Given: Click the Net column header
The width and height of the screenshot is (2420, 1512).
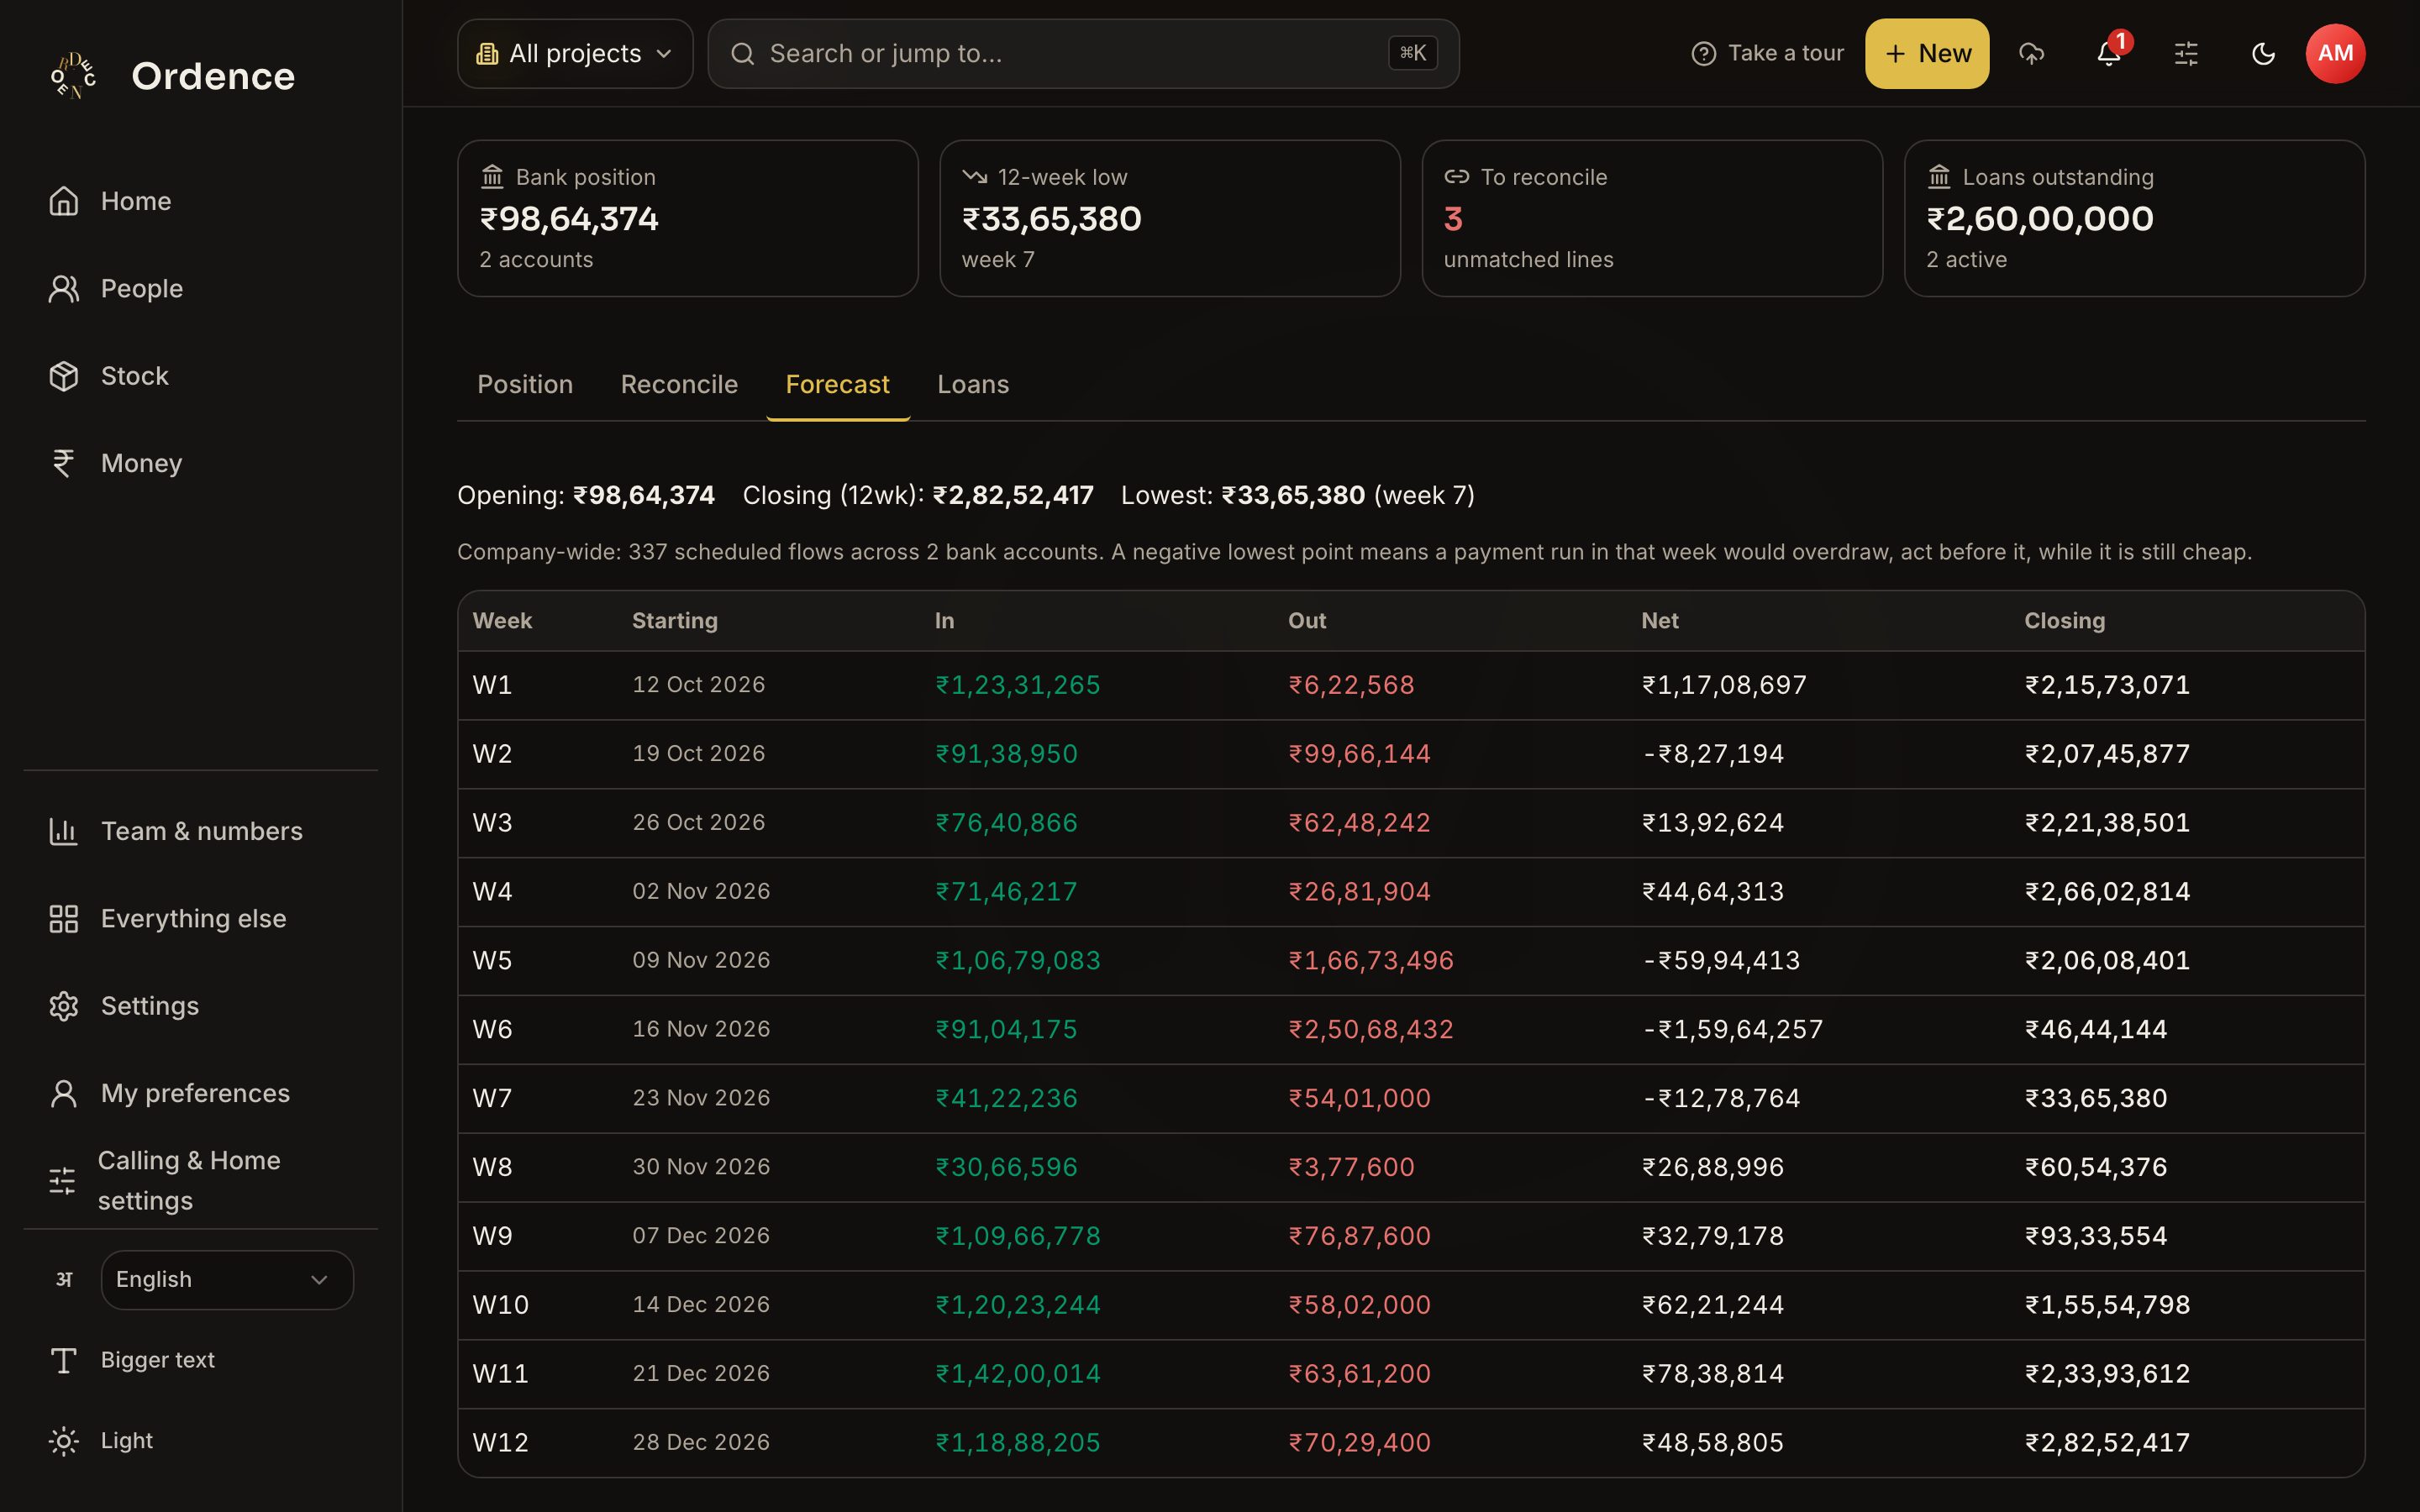Looking at the screenshot, I should pyautogui.click(x=1659, y=621).
